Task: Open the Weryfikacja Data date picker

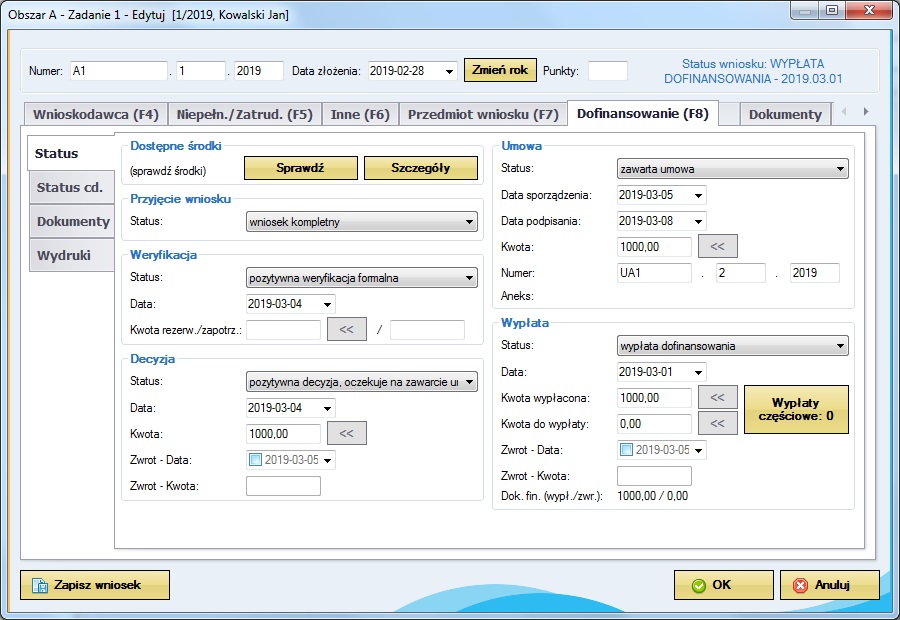Action: tap(327, 304)
